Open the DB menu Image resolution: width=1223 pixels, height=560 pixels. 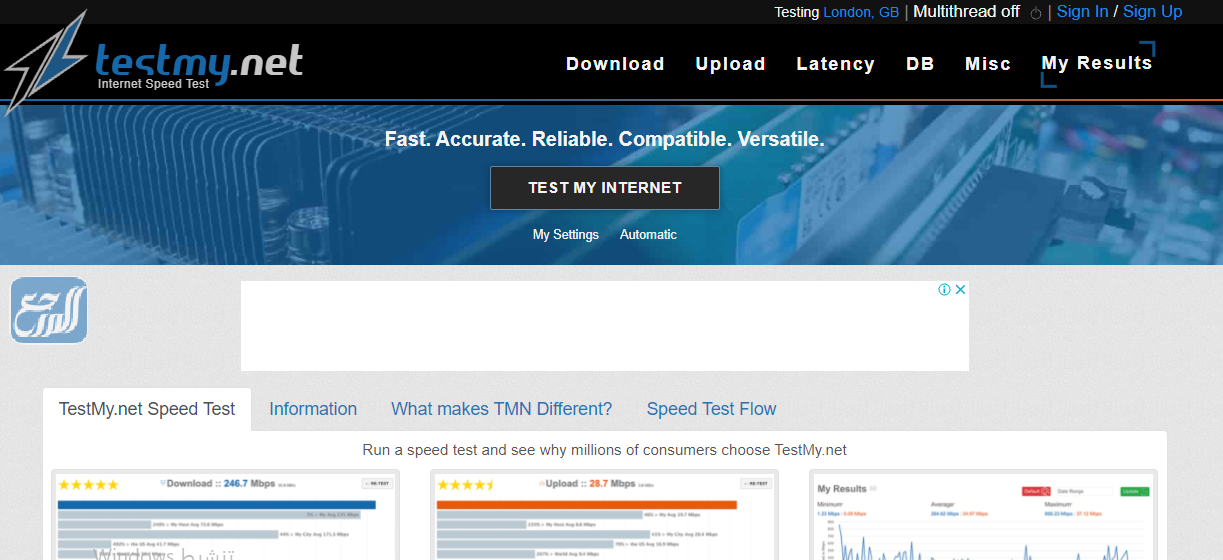point(920,64)
